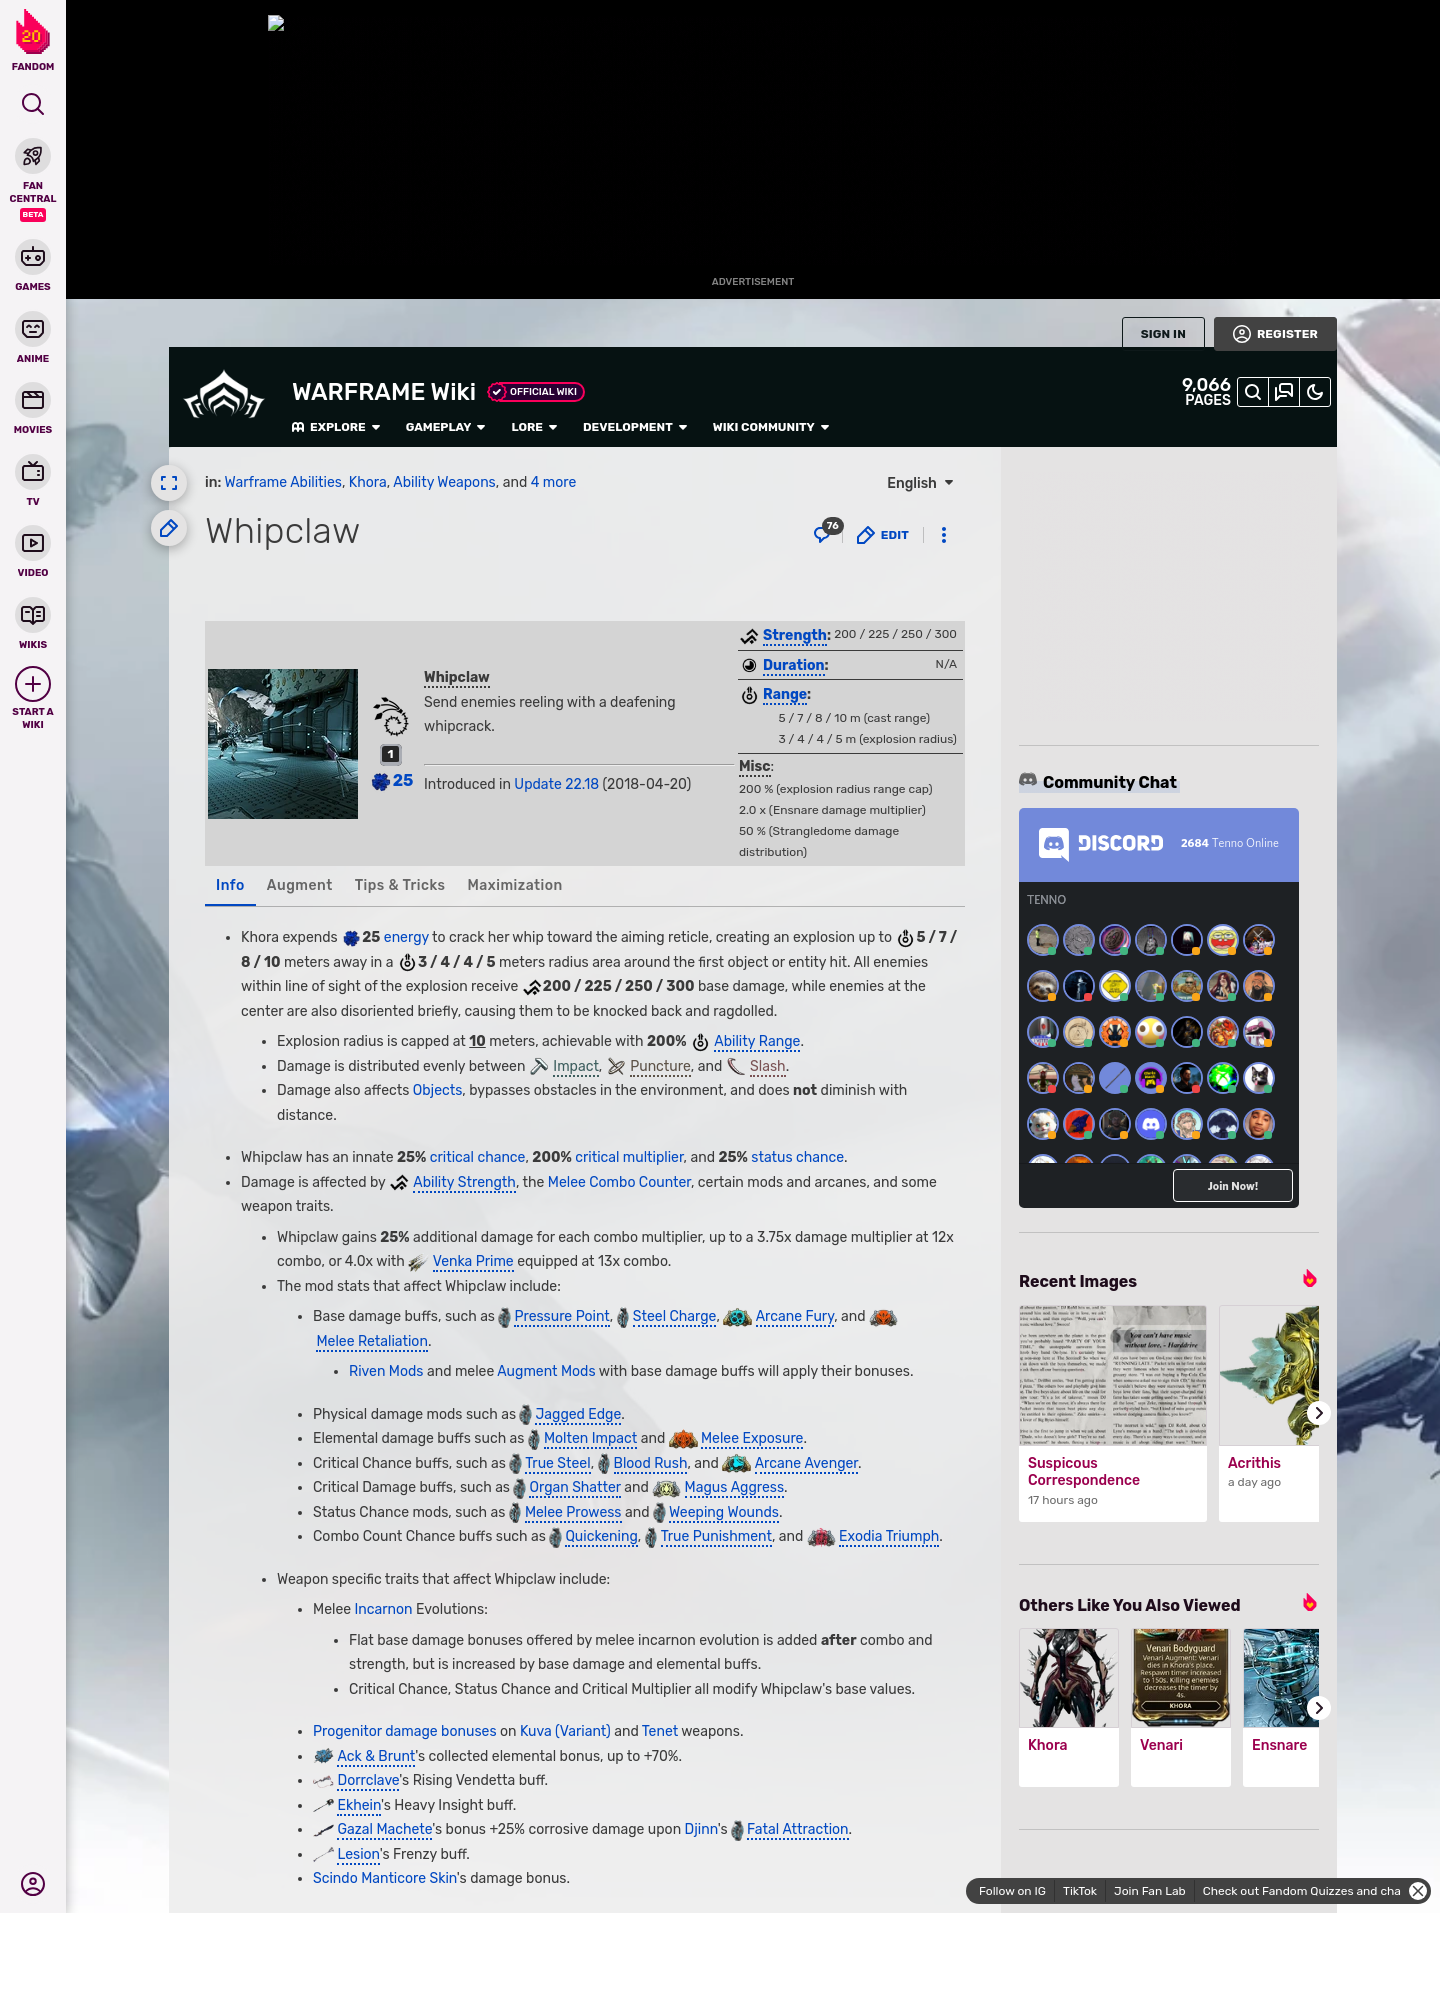Open the Venka Prime link

coord(472,1261)
